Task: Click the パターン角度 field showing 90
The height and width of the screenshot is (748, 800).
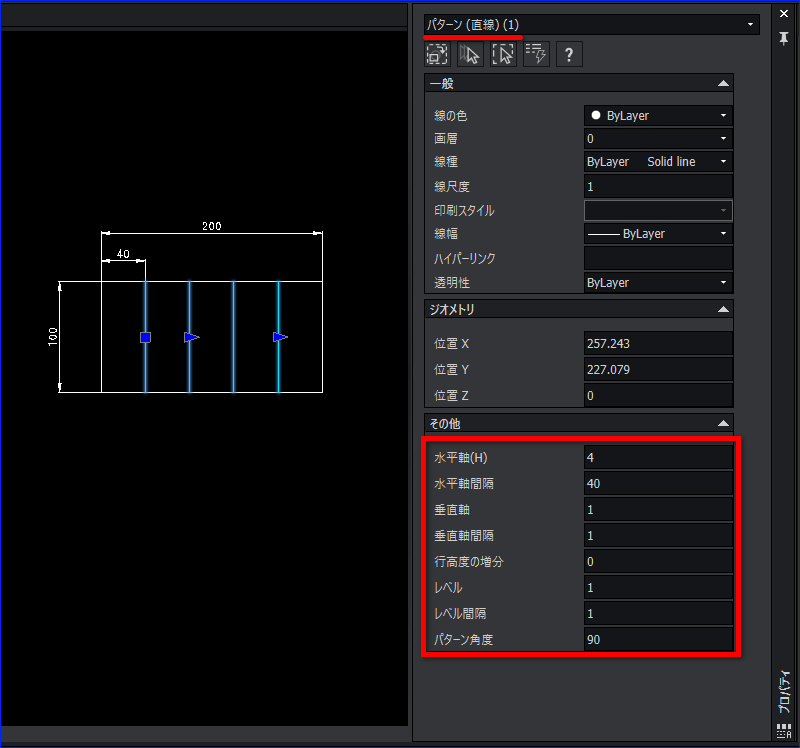Action: click(658, 640)
